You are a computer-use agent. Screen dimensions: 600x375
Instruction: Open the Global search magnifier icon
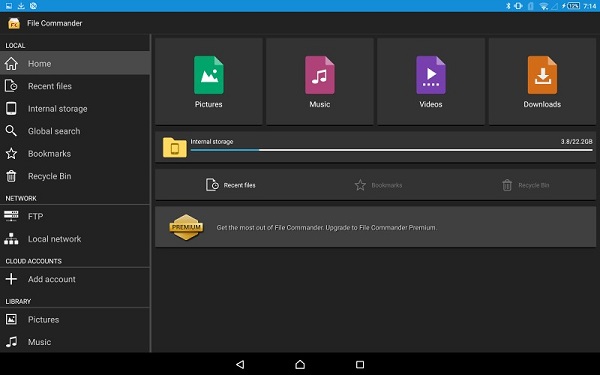click(11, 131)
